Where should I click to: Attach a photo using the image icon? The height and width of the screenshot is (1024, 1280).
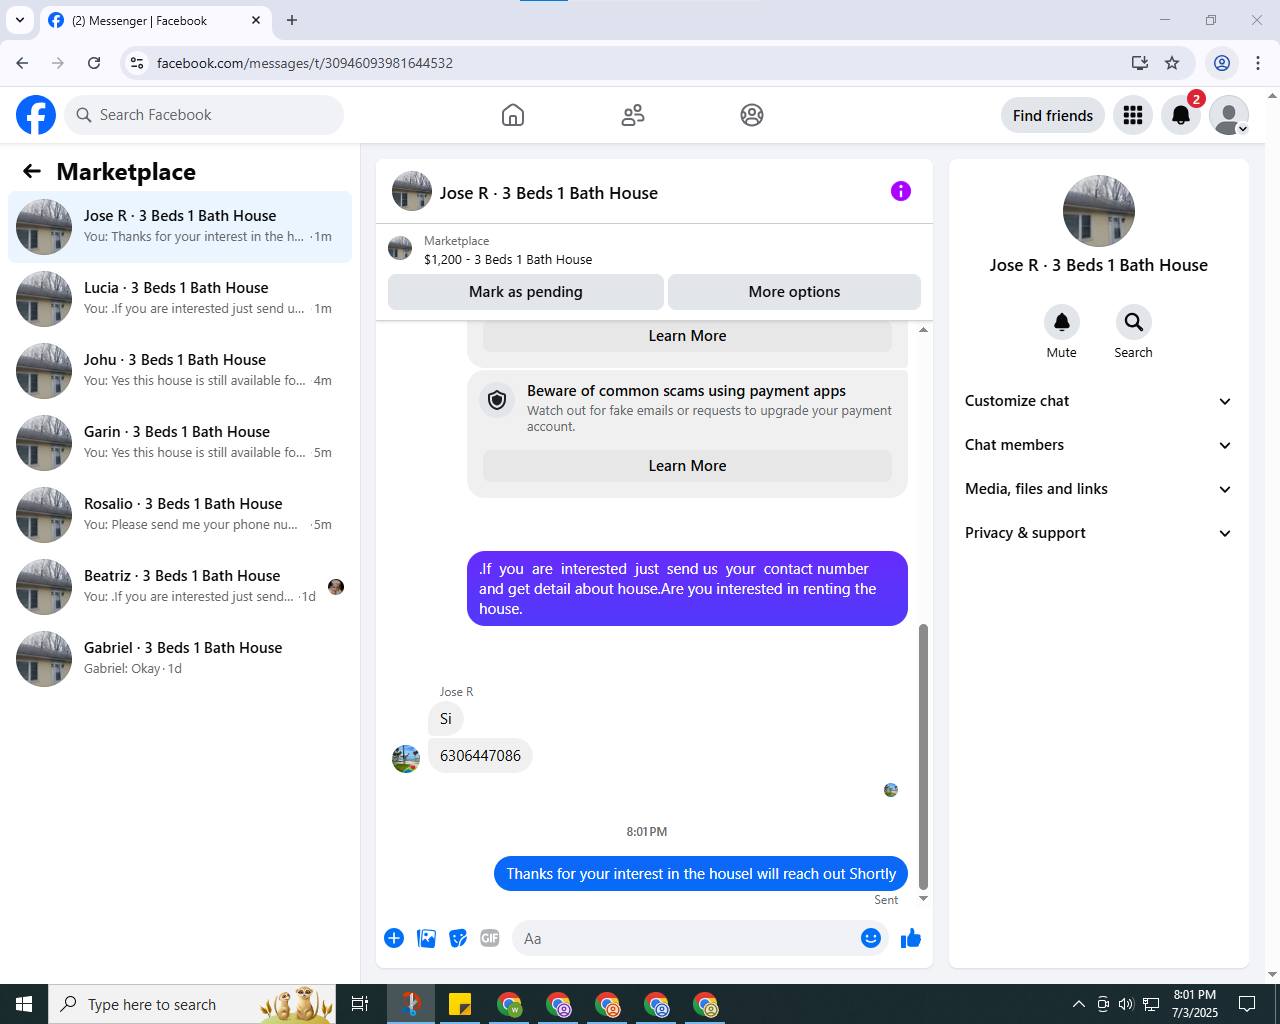click(426, 938)
